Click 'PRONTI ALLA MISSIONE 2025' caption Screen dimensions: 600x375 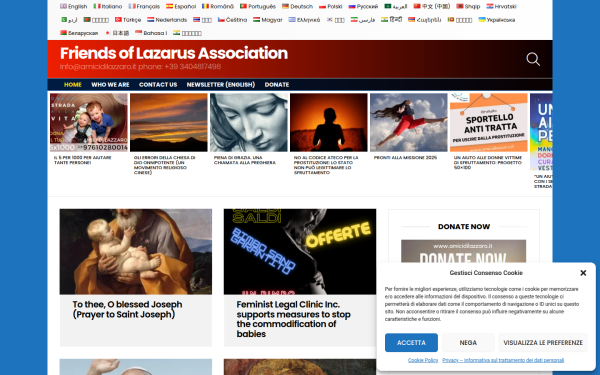[405, 158]
